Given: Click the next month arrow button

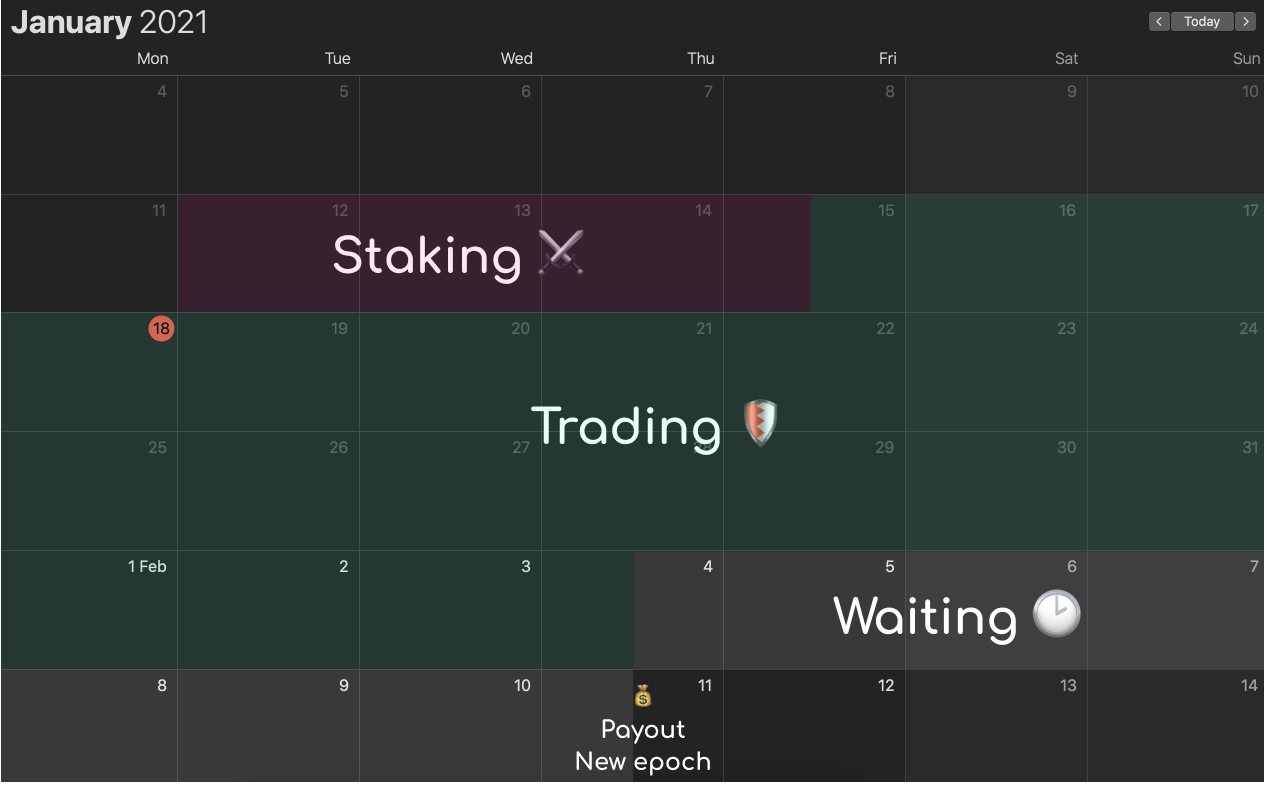Looking at the screenshot, I should pos(1245,21).
